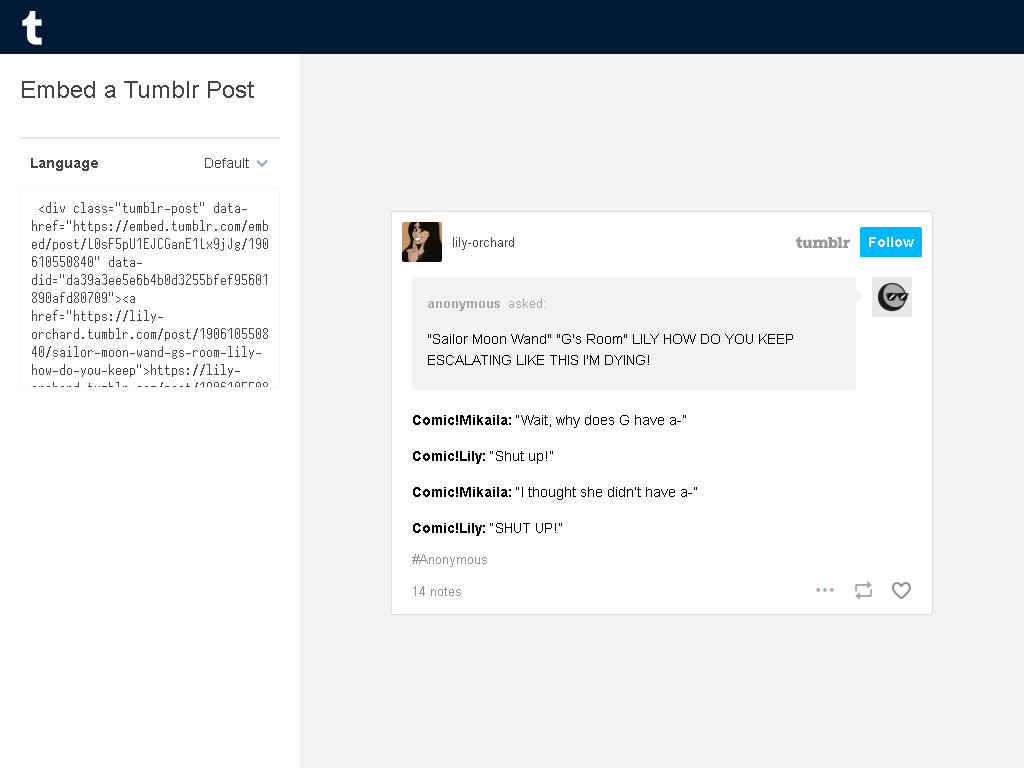Viewport: 1024px width, 768px height.
Task: Expand the Language dropdown chevron
Action: coord(262,163)
